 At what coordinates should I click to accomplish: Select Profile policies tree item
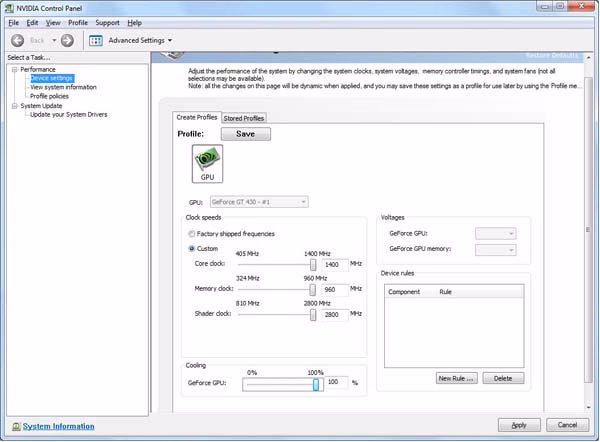pyautogui.click(x=49, y=96)
